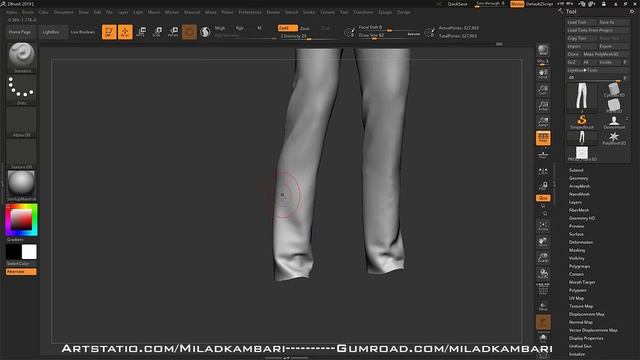Image resolution: width=640 pixels, height=360 pixels.
Task: Click the Zoom document icon
Action: coord(543,90)
